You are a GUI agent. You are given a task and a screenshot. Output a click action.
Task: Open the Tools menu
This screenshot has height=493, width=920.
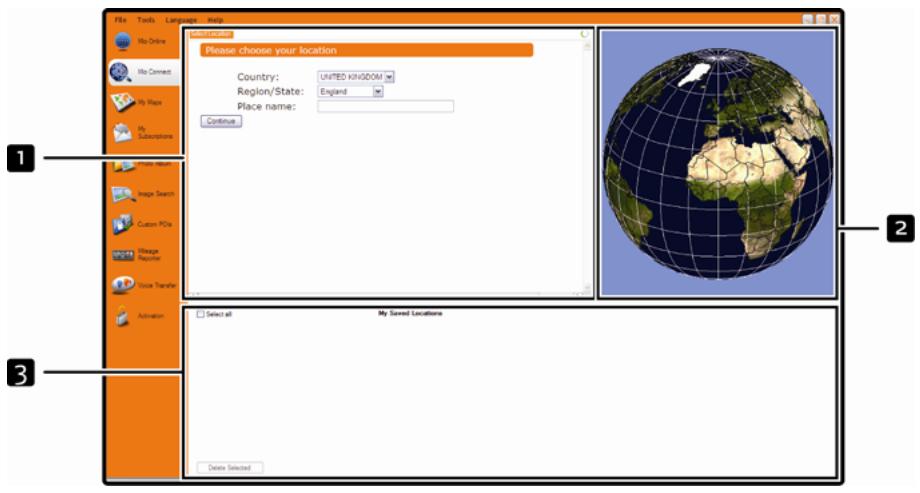(x=146, y=20)
